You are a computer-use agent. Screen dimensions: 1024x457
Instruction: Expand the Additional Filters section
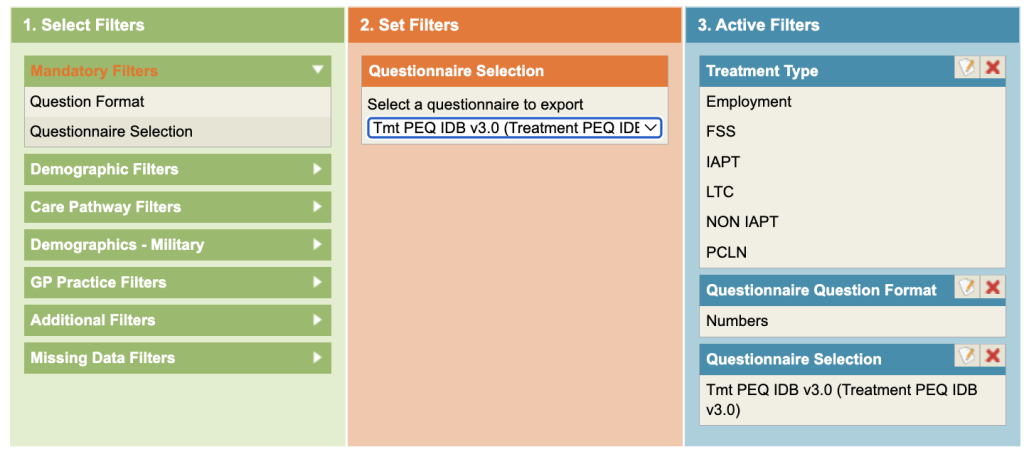click(318, 320)
